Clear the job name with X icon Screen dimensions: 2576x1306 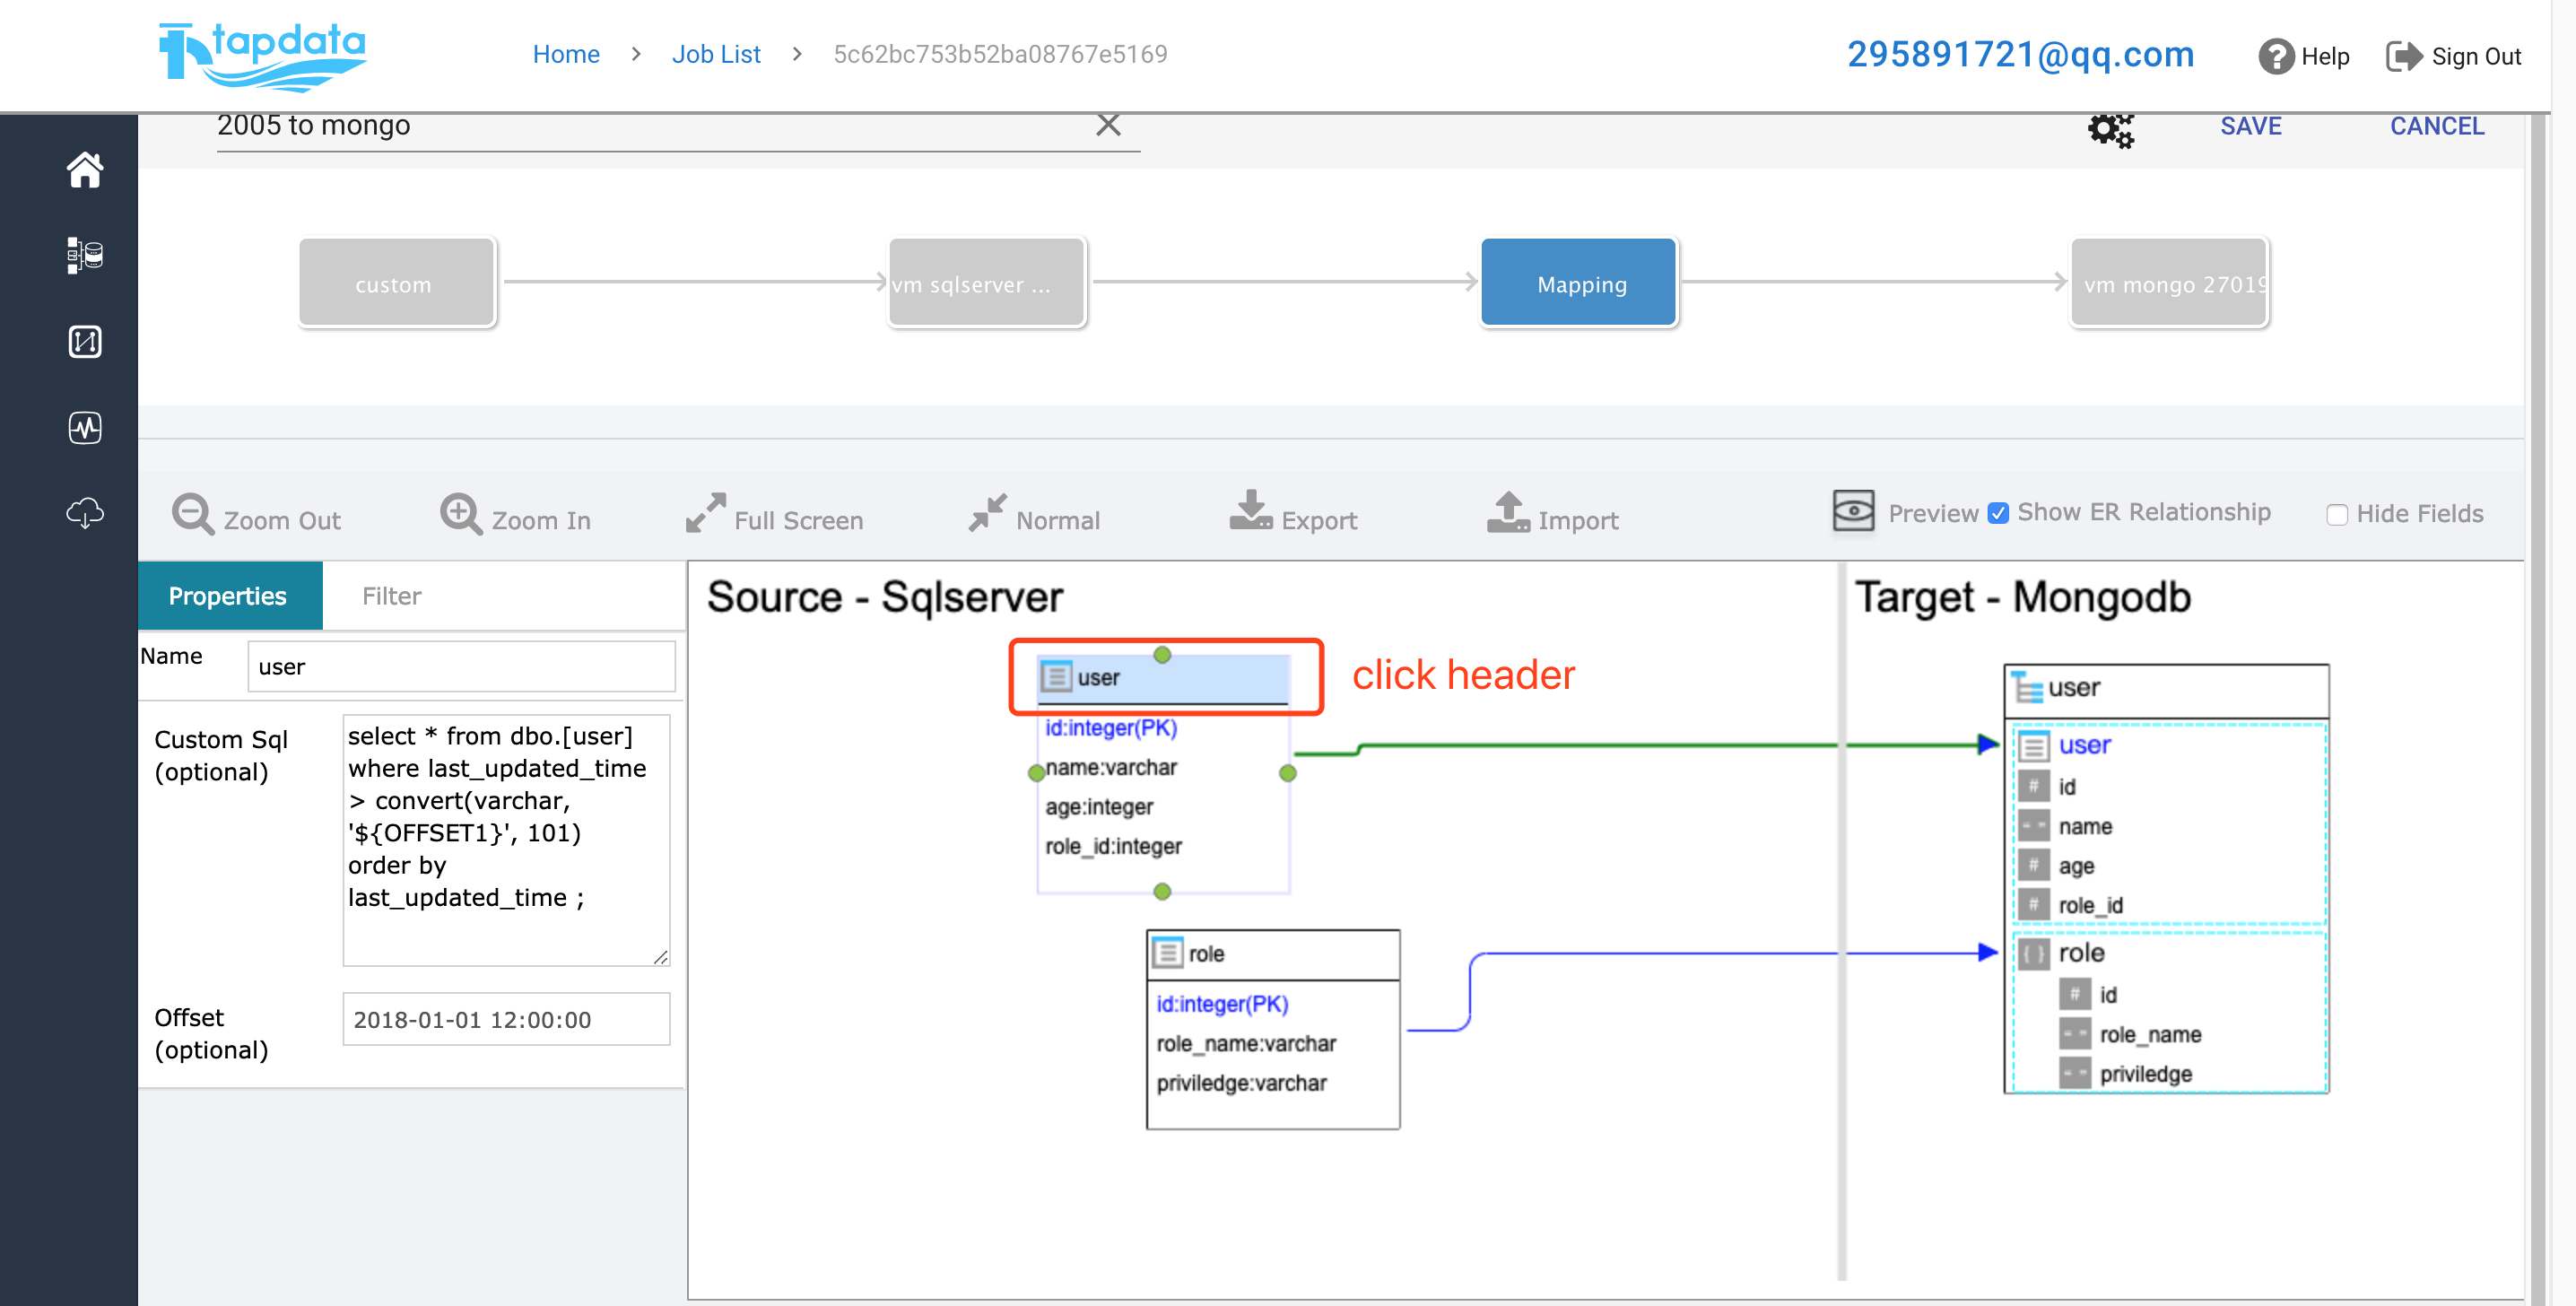click(x=1108, y=125)
